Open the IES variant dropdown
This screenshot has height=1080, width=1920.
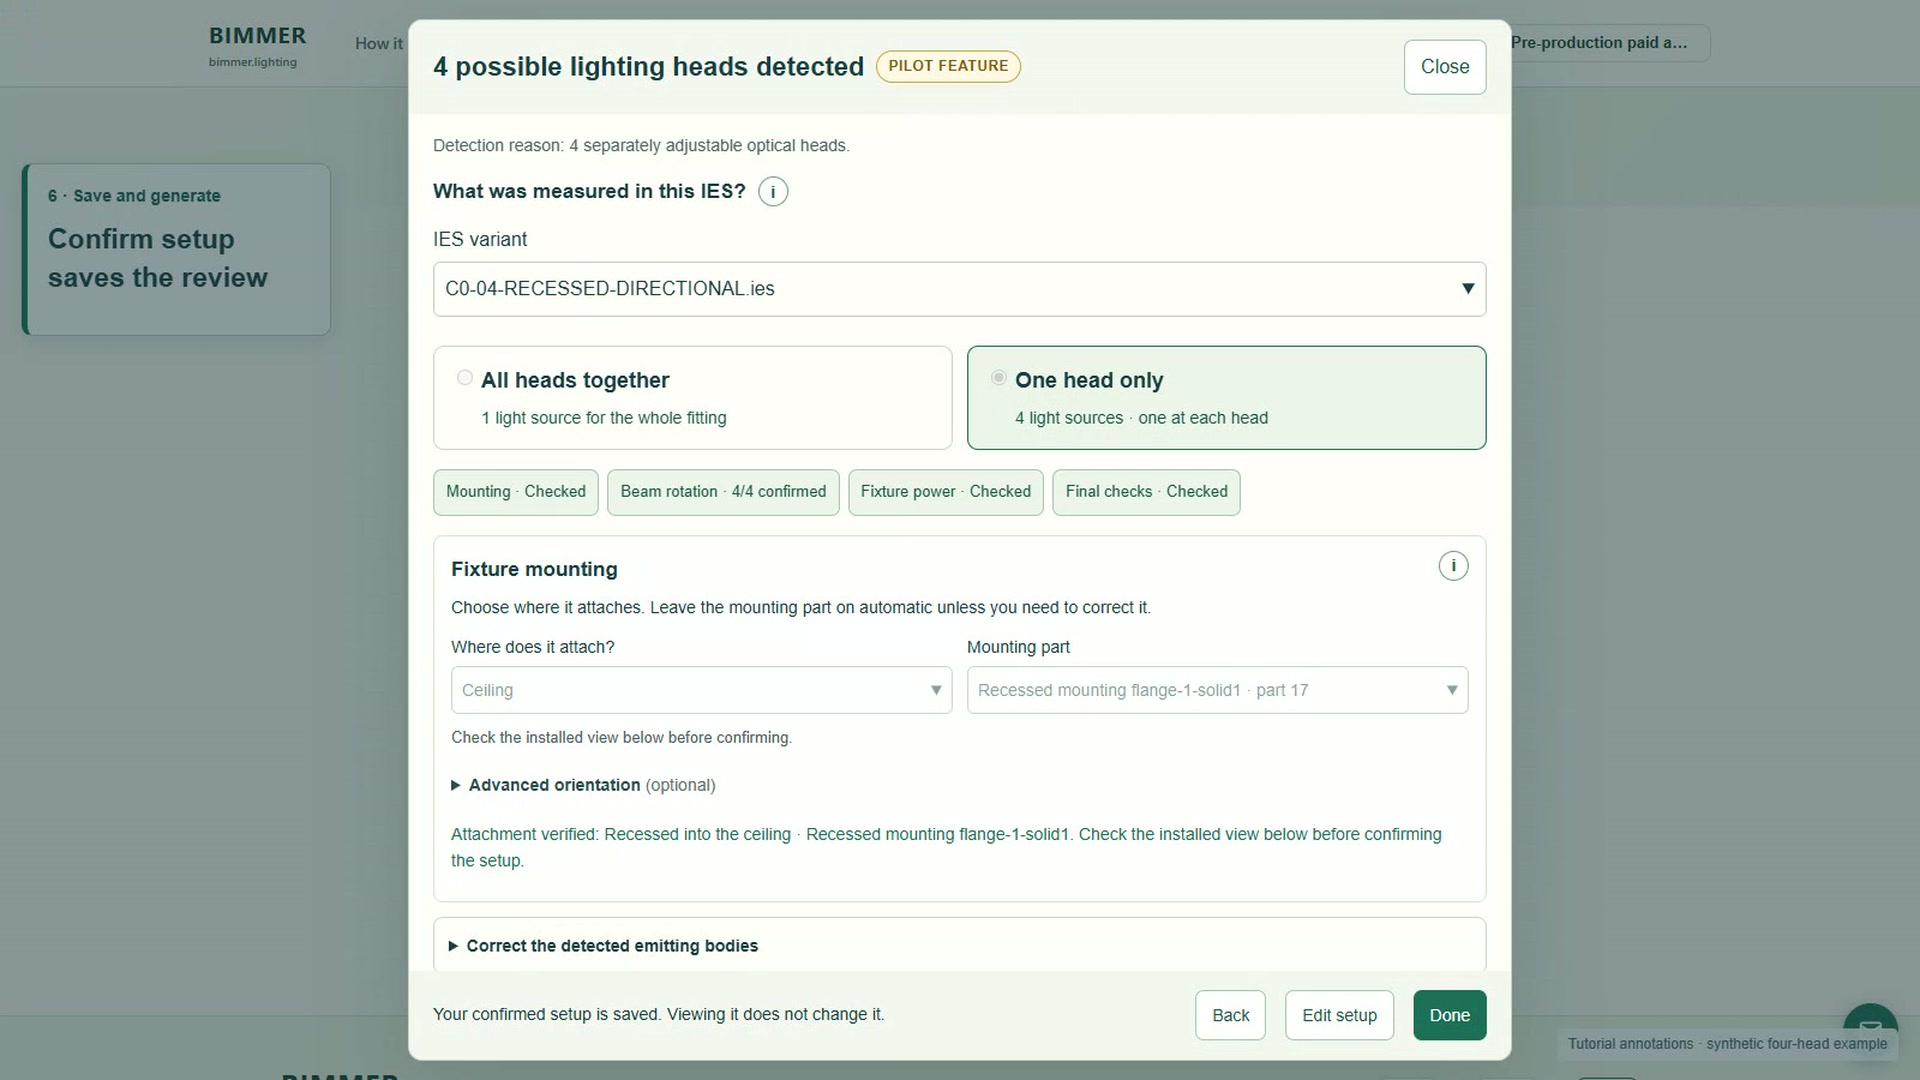959,289
